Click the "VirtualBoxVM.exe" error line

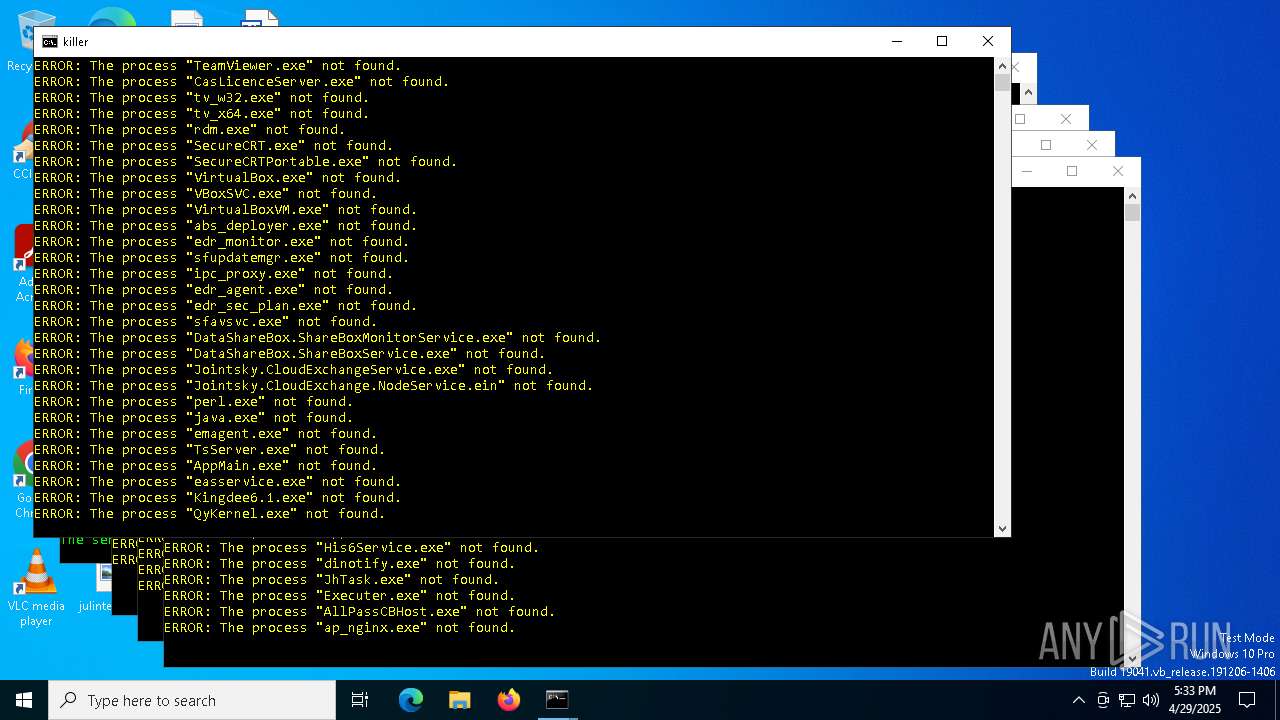pyautogui.click(x=225, y=210)
